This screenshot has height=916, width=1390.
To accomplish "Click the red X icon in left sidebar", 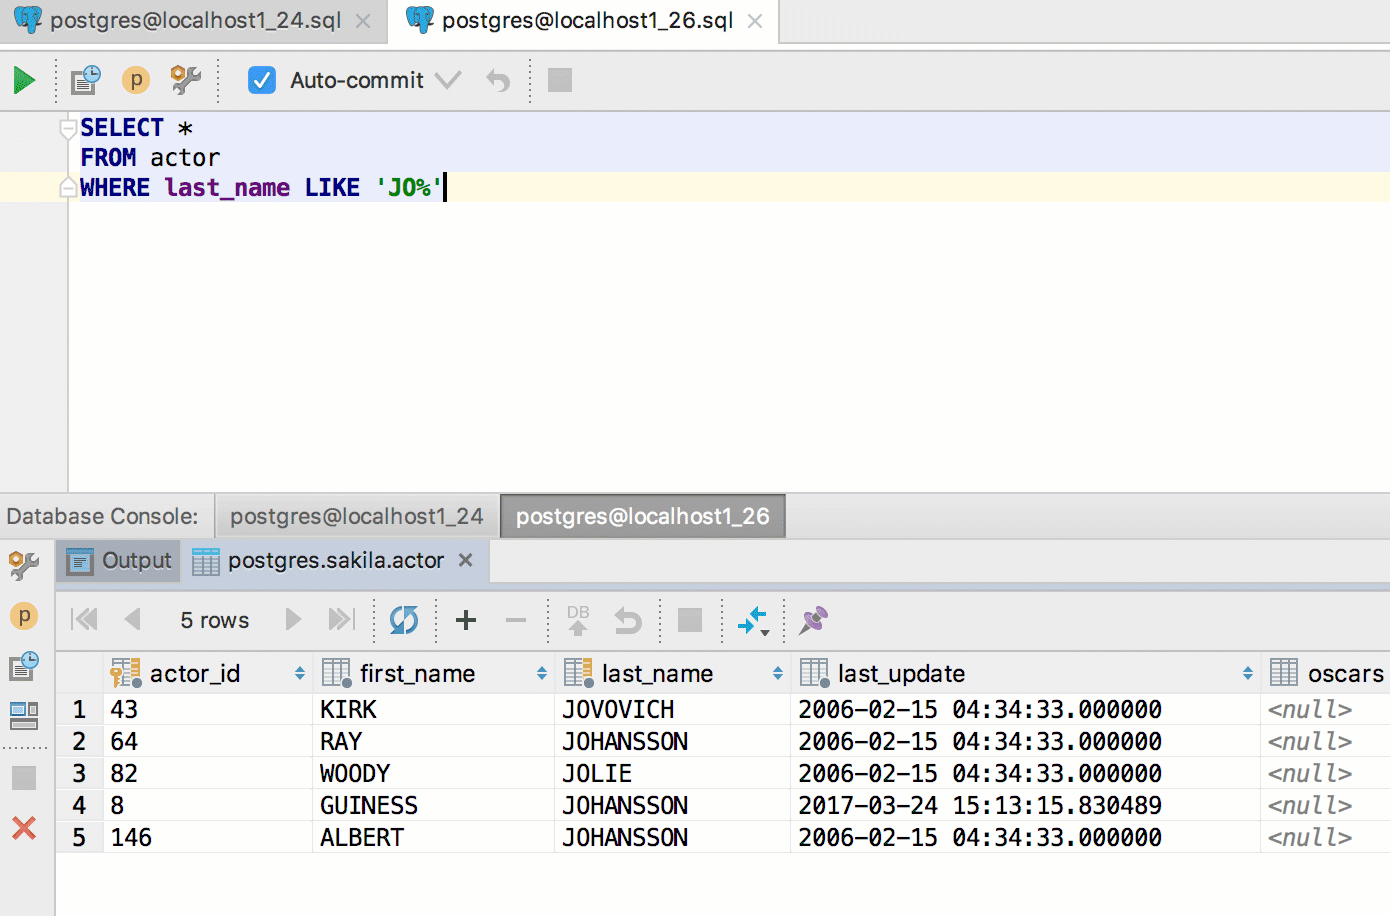I will (24, 828).
